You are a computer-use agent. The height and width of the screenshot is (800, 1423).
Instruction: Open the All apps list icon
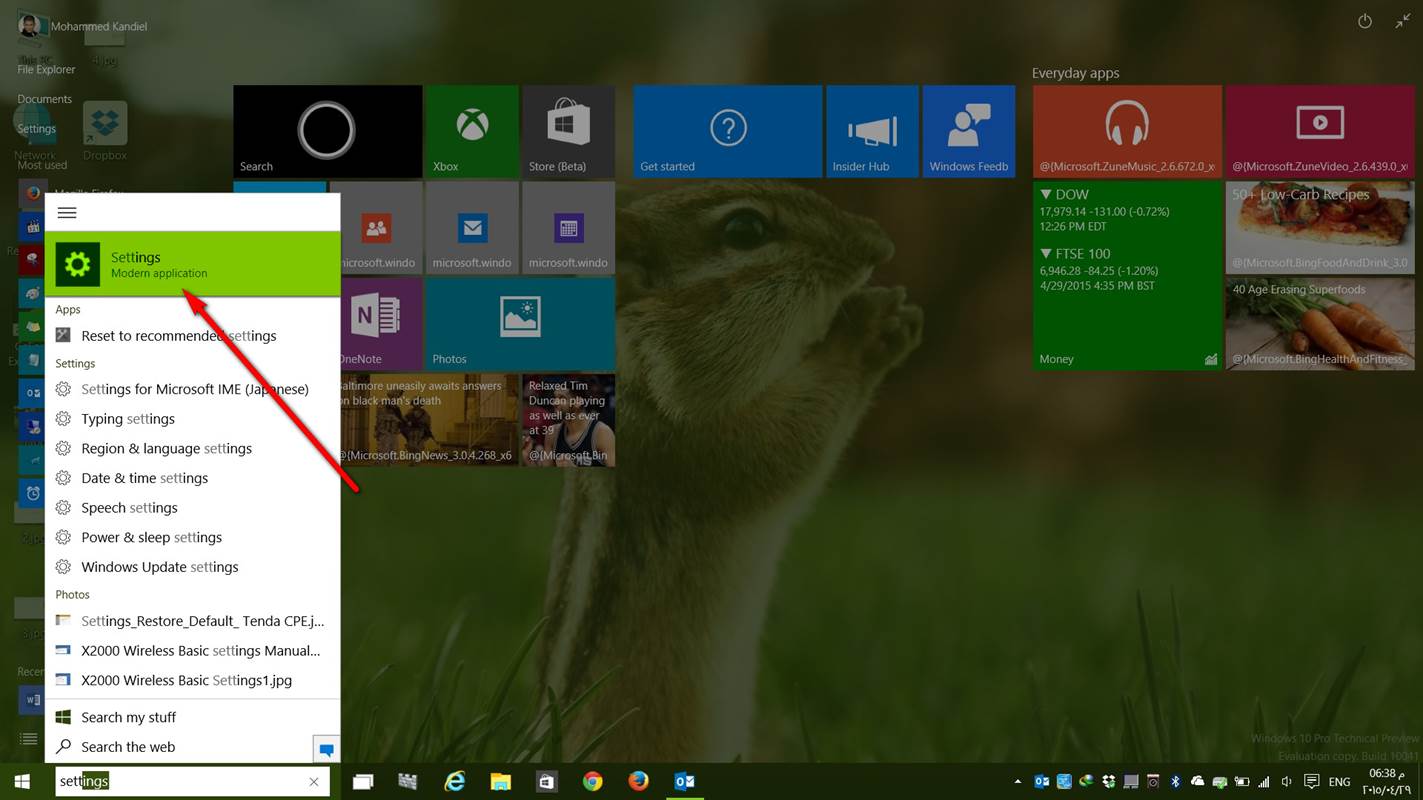tap(29, 739)
